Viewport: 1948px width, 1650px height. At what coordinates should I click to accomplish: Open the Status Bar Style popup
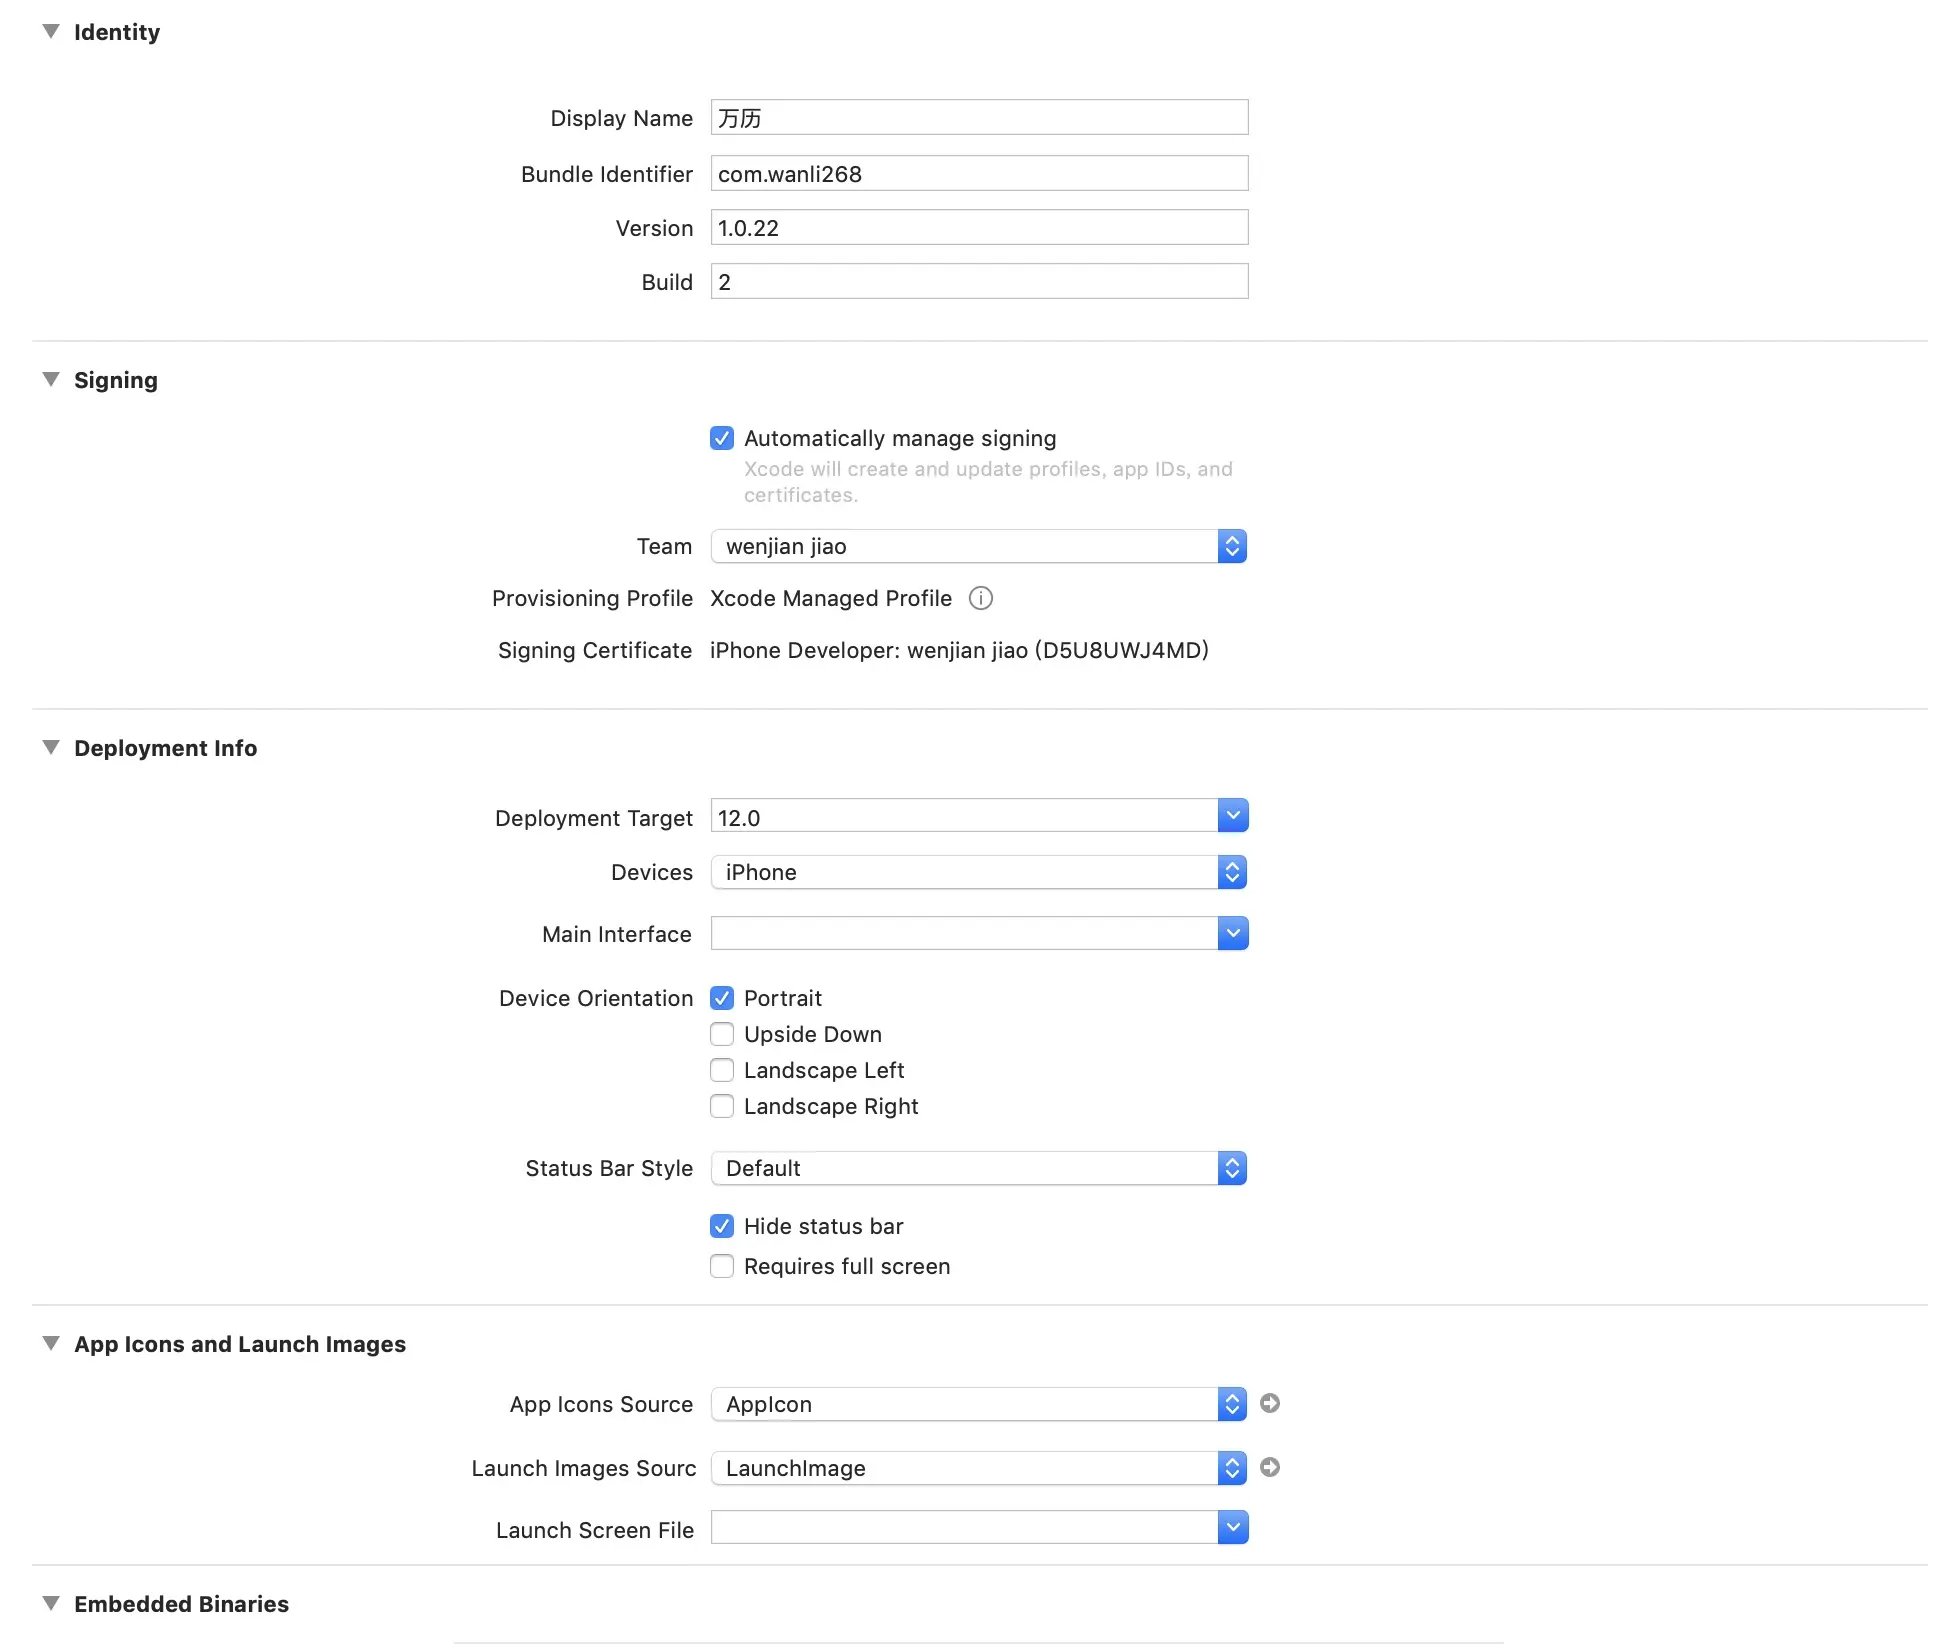[978, 1168]
